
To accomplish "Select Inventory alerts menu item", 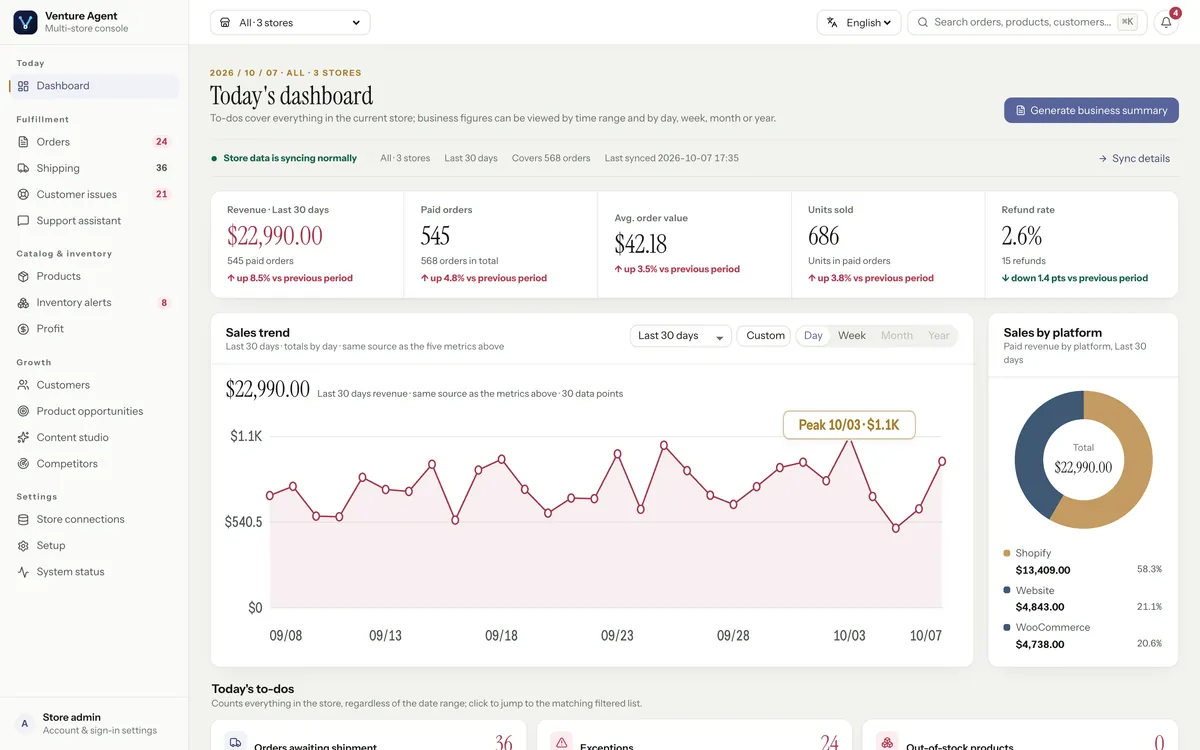I will [x=94, y=303].
